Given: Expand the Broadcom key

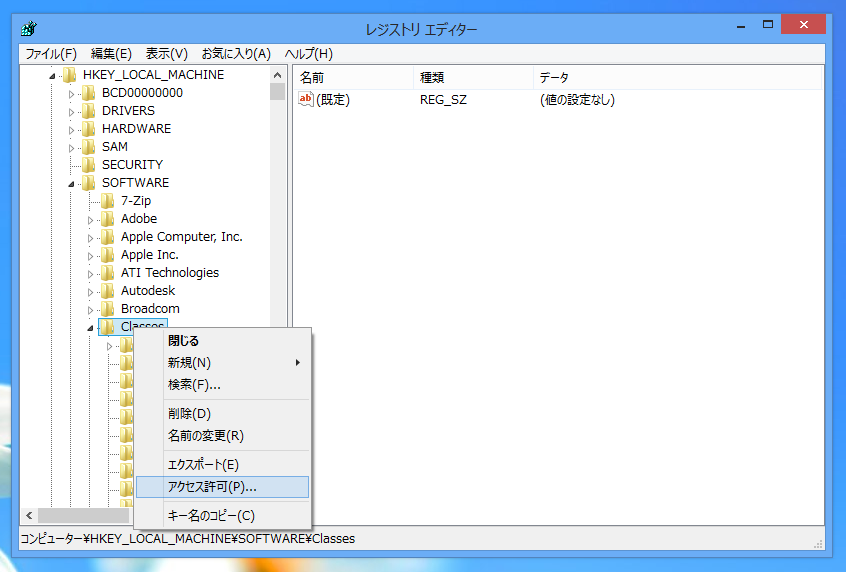Looking at the screenshot, I should 90,310.
